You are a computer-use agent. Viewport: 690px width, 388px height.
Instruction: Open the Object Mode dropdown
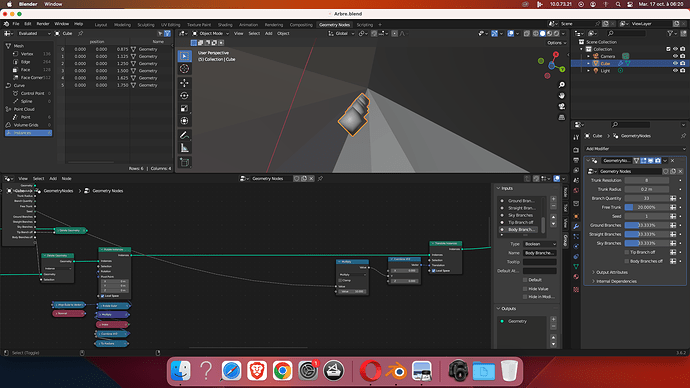tap(211, 33)
